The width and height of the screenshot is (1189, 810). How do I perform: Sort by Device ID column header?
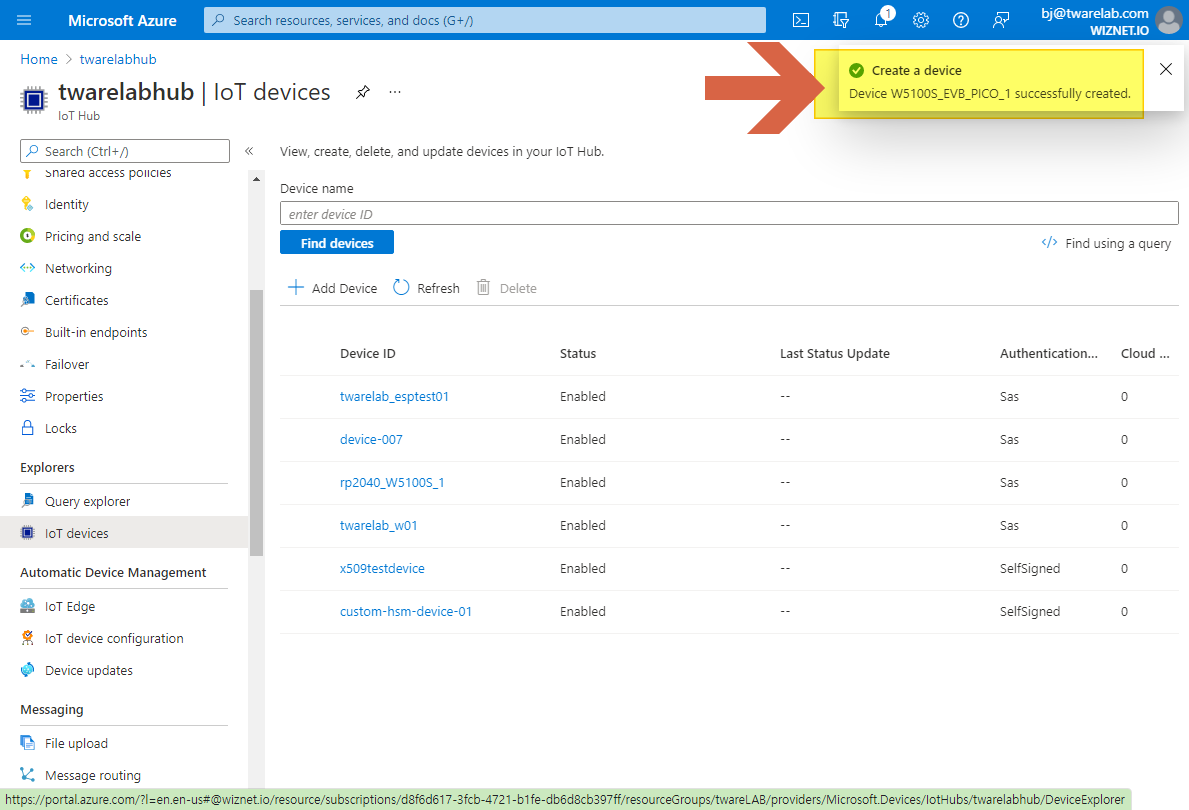(368, 353)
